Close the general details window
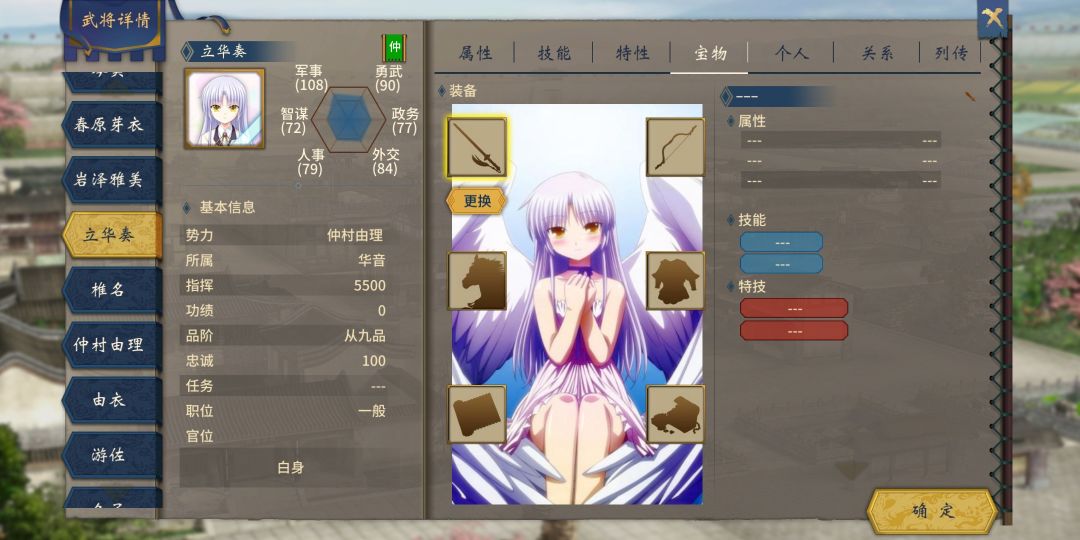Viewport: 1080px width, 540px height. (993, 19)
